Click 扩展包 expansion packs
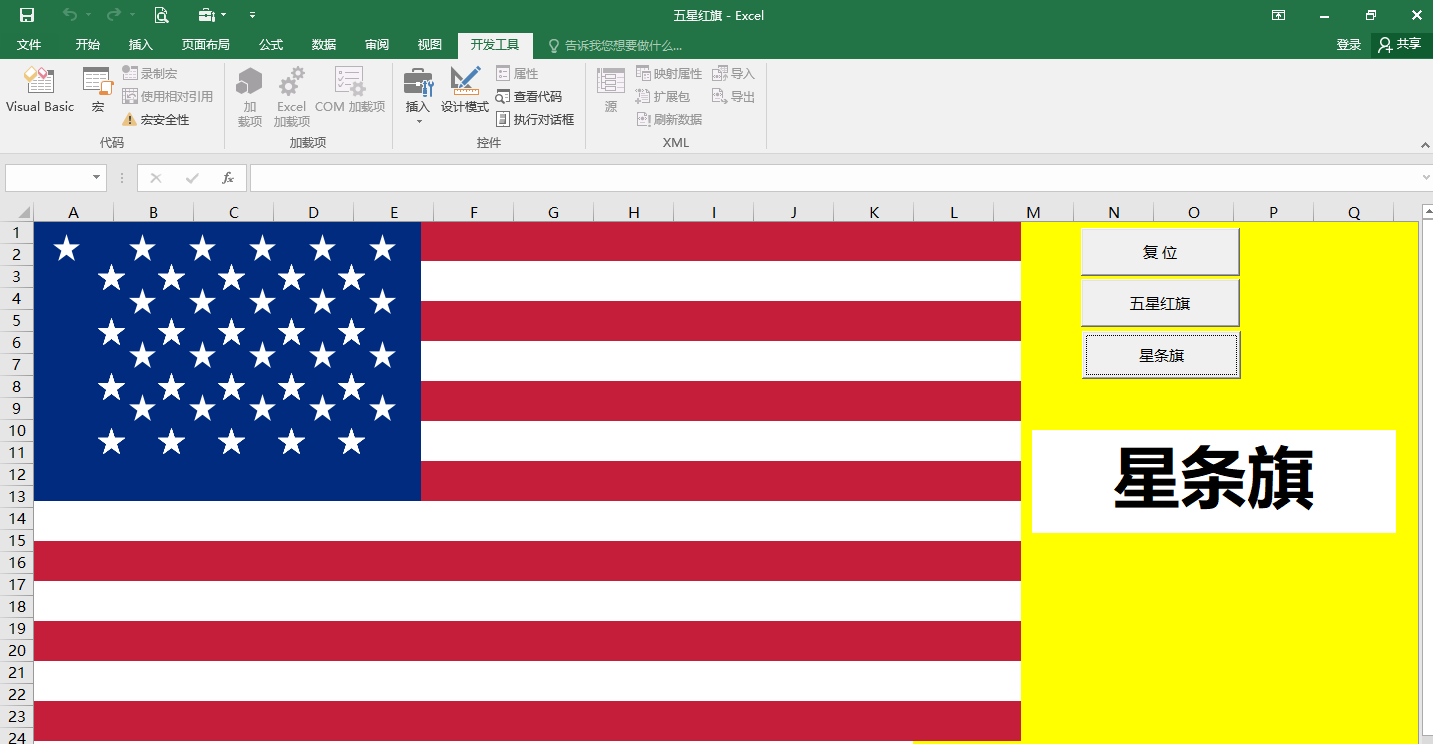Screen dimensions: 1433x744 tap(663, 96)
